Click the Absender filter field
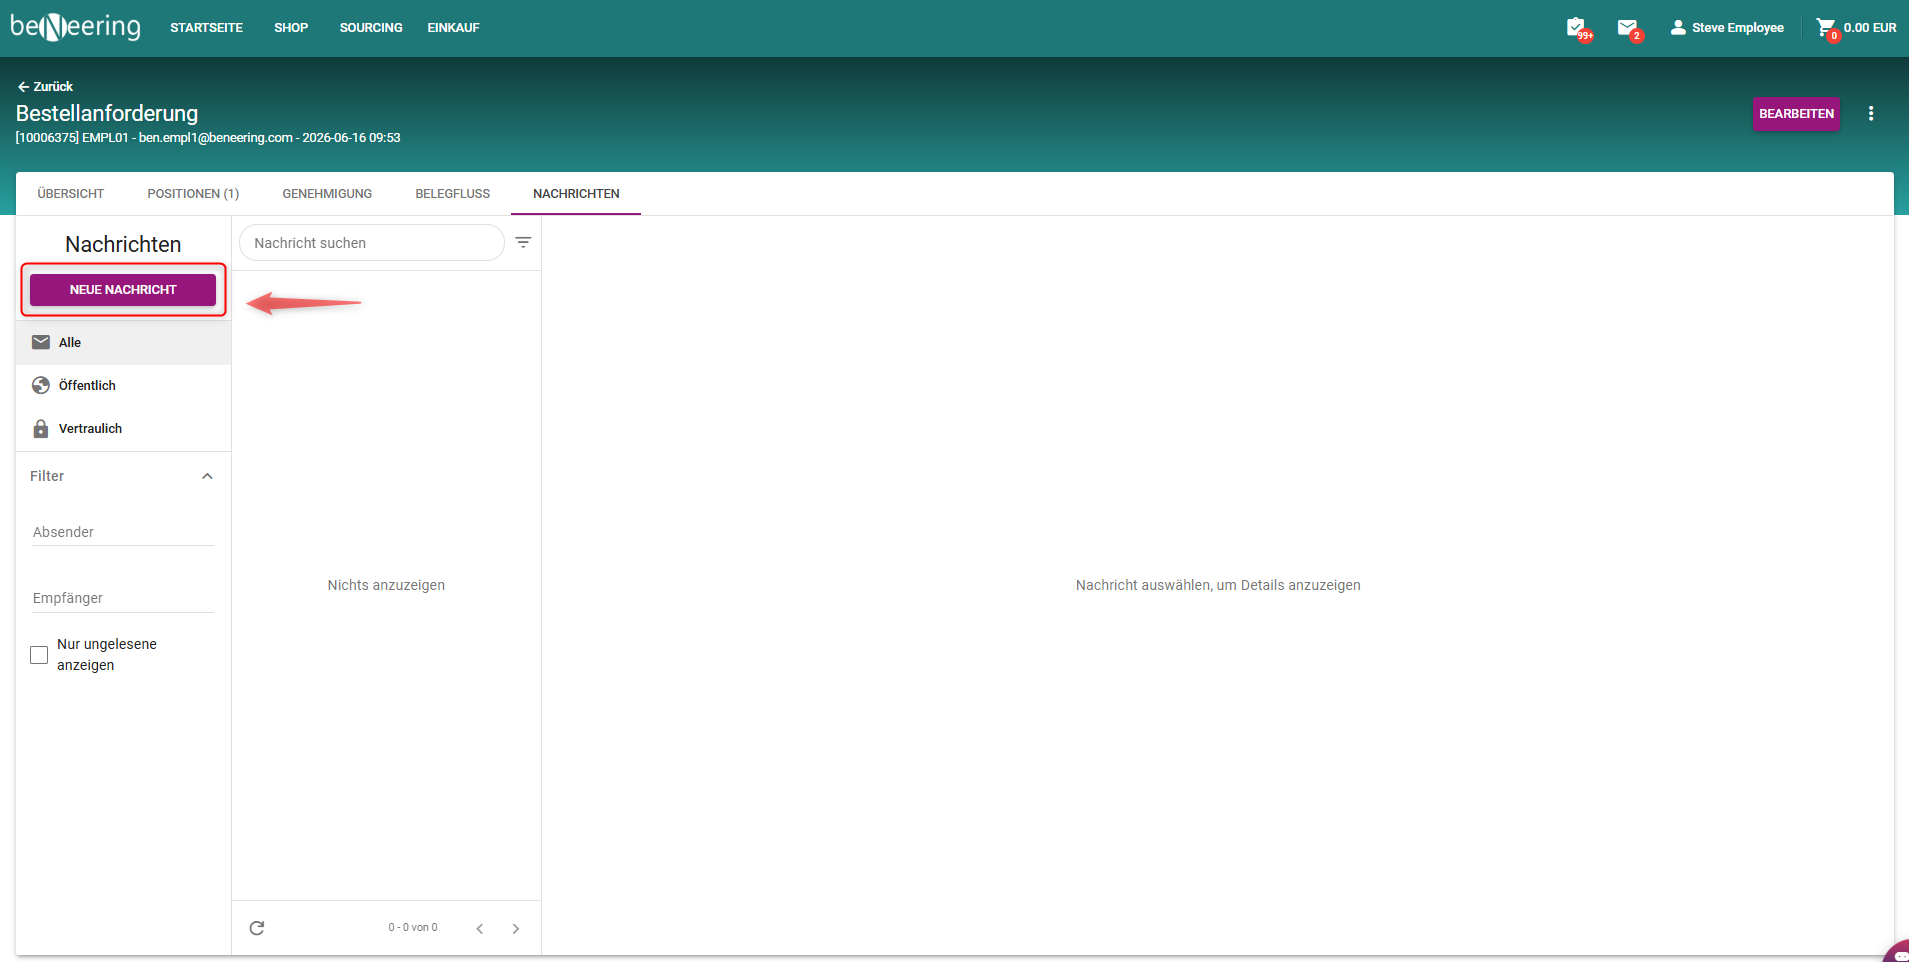 pyautogui.click(x=123, y=532)
